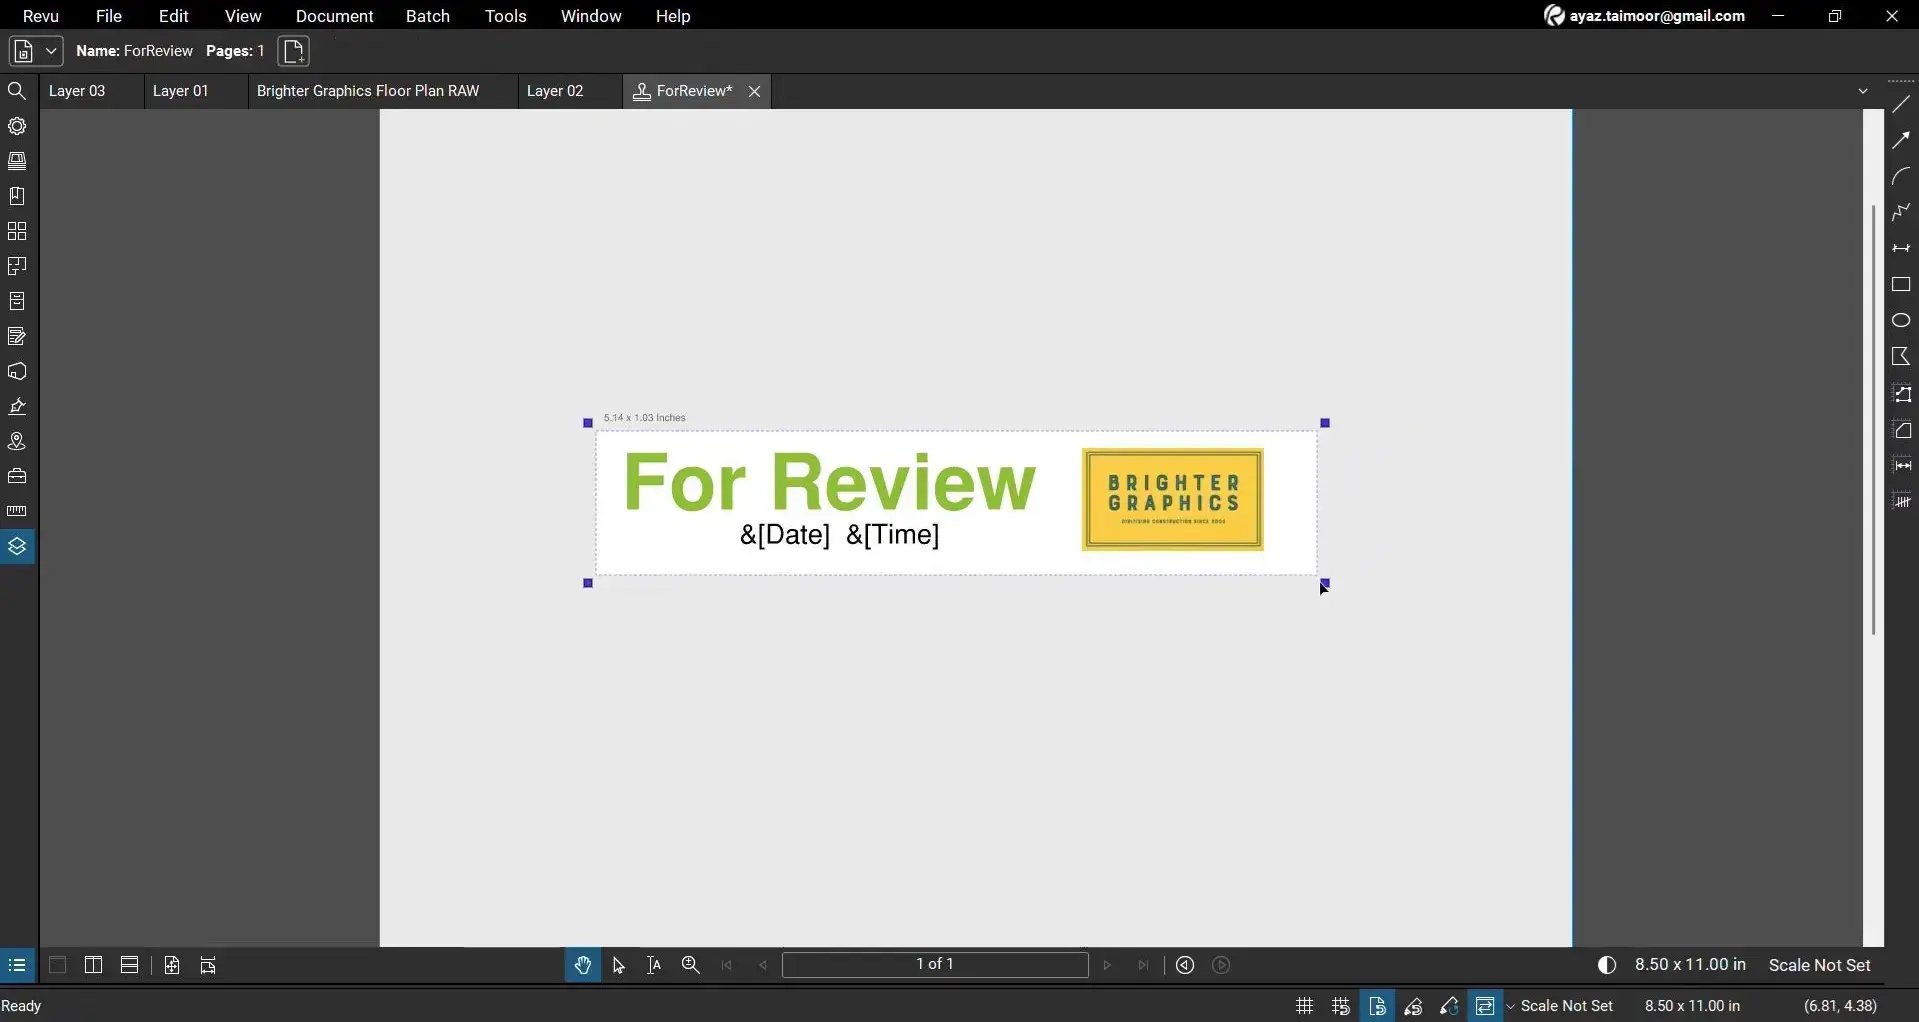Image resolution: width=1919 pixels, height=1022 pixels.
Task: Select the Arc markup tool
Action: (1901, 176)
